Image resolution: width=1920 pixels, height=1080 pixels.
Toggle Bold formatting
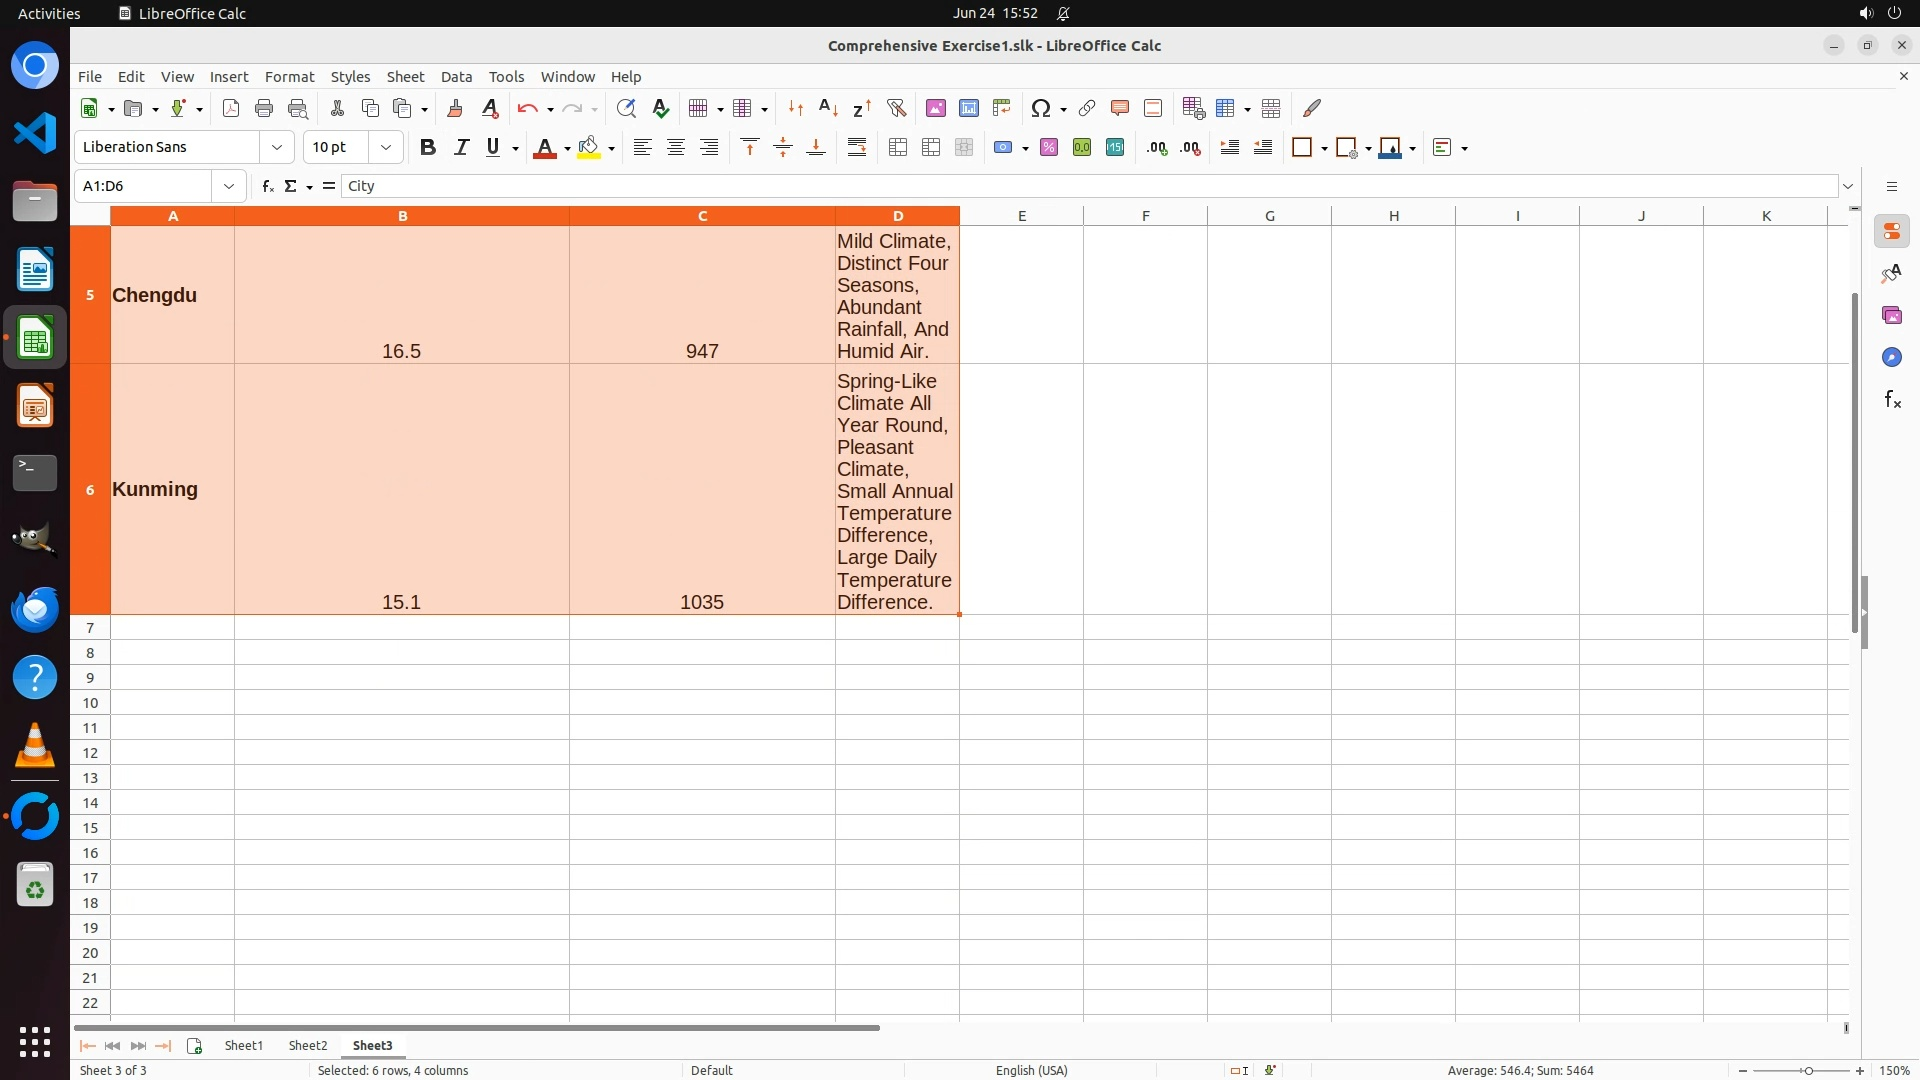point(428,148)
